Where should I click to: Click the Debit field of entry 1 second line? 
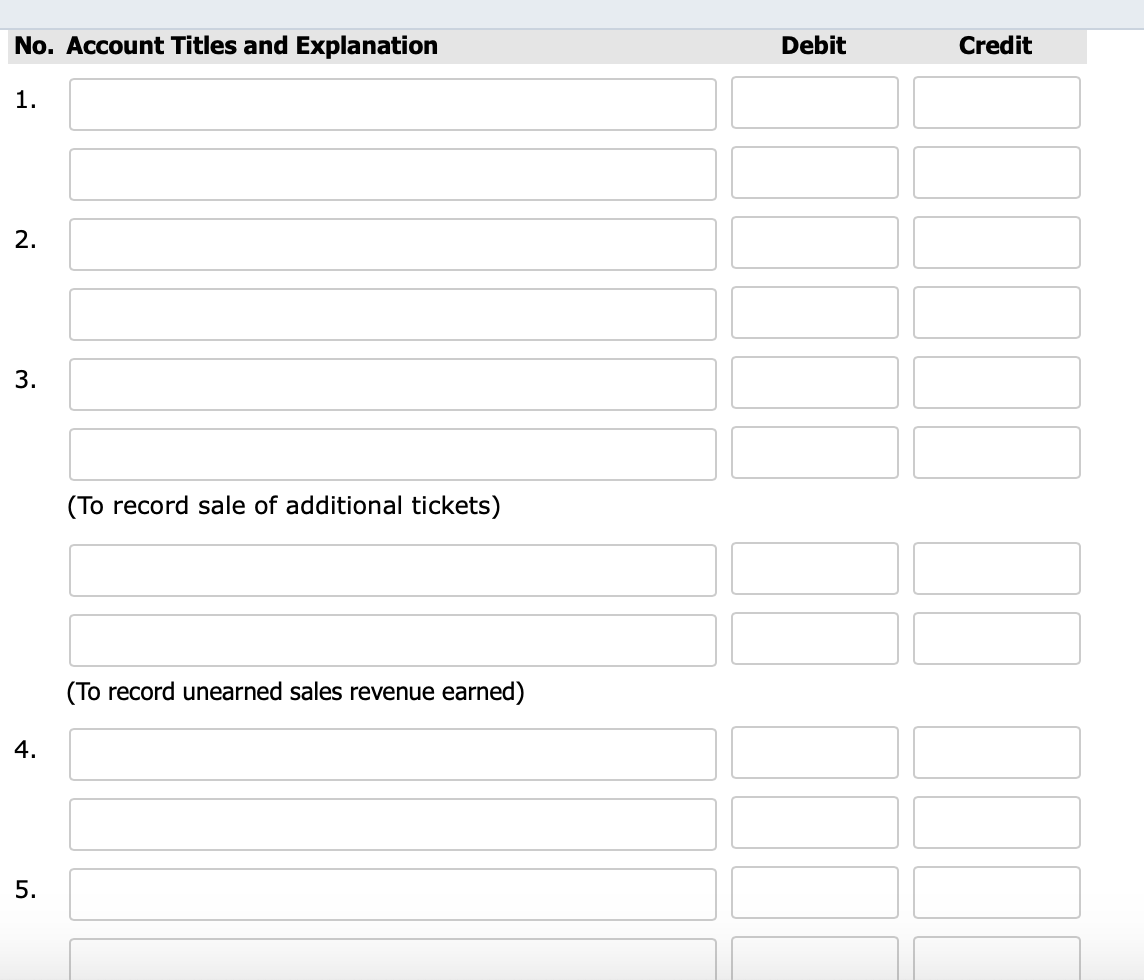[x=814, y=173]
